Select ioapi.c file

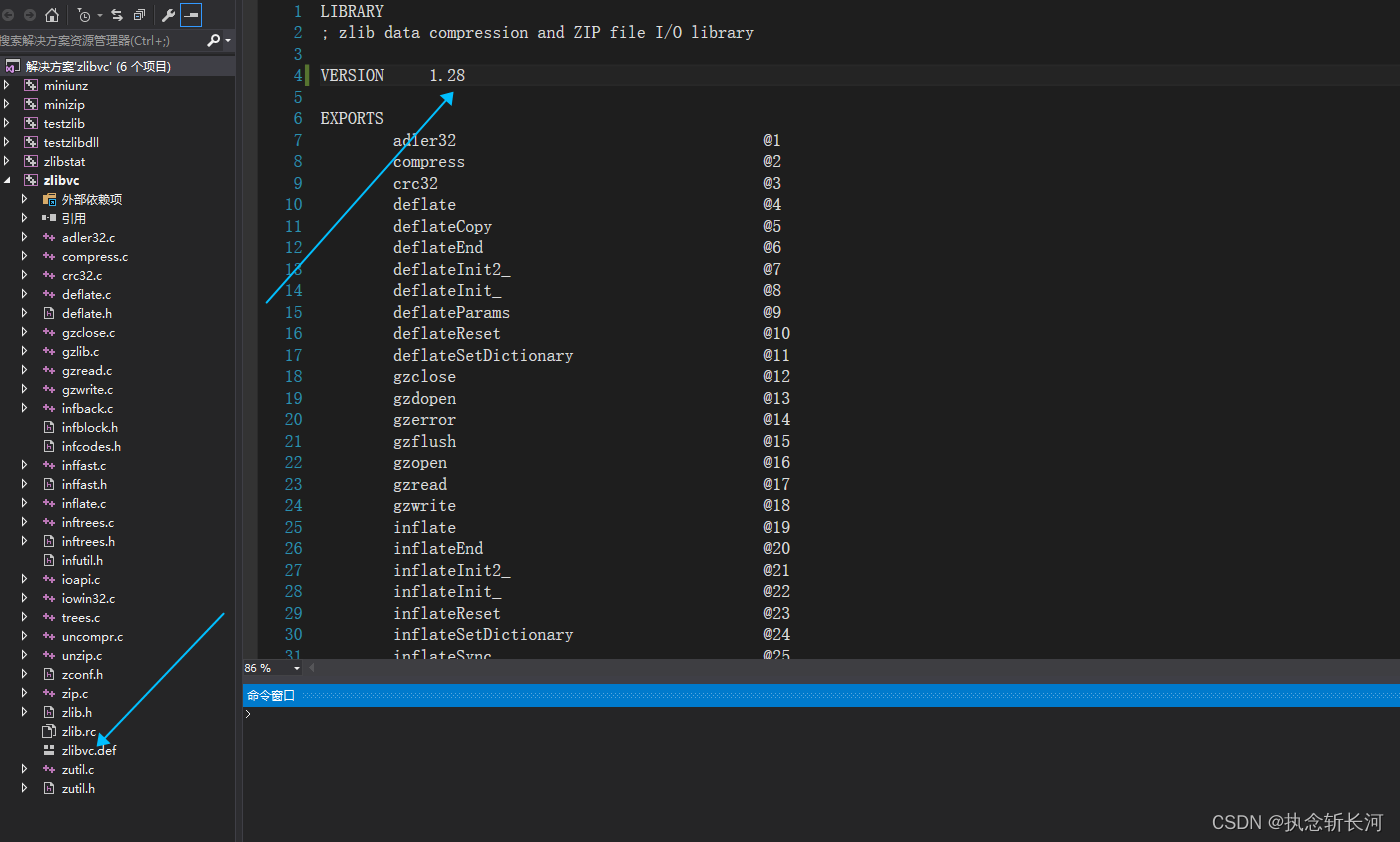(x=81, y=579)
